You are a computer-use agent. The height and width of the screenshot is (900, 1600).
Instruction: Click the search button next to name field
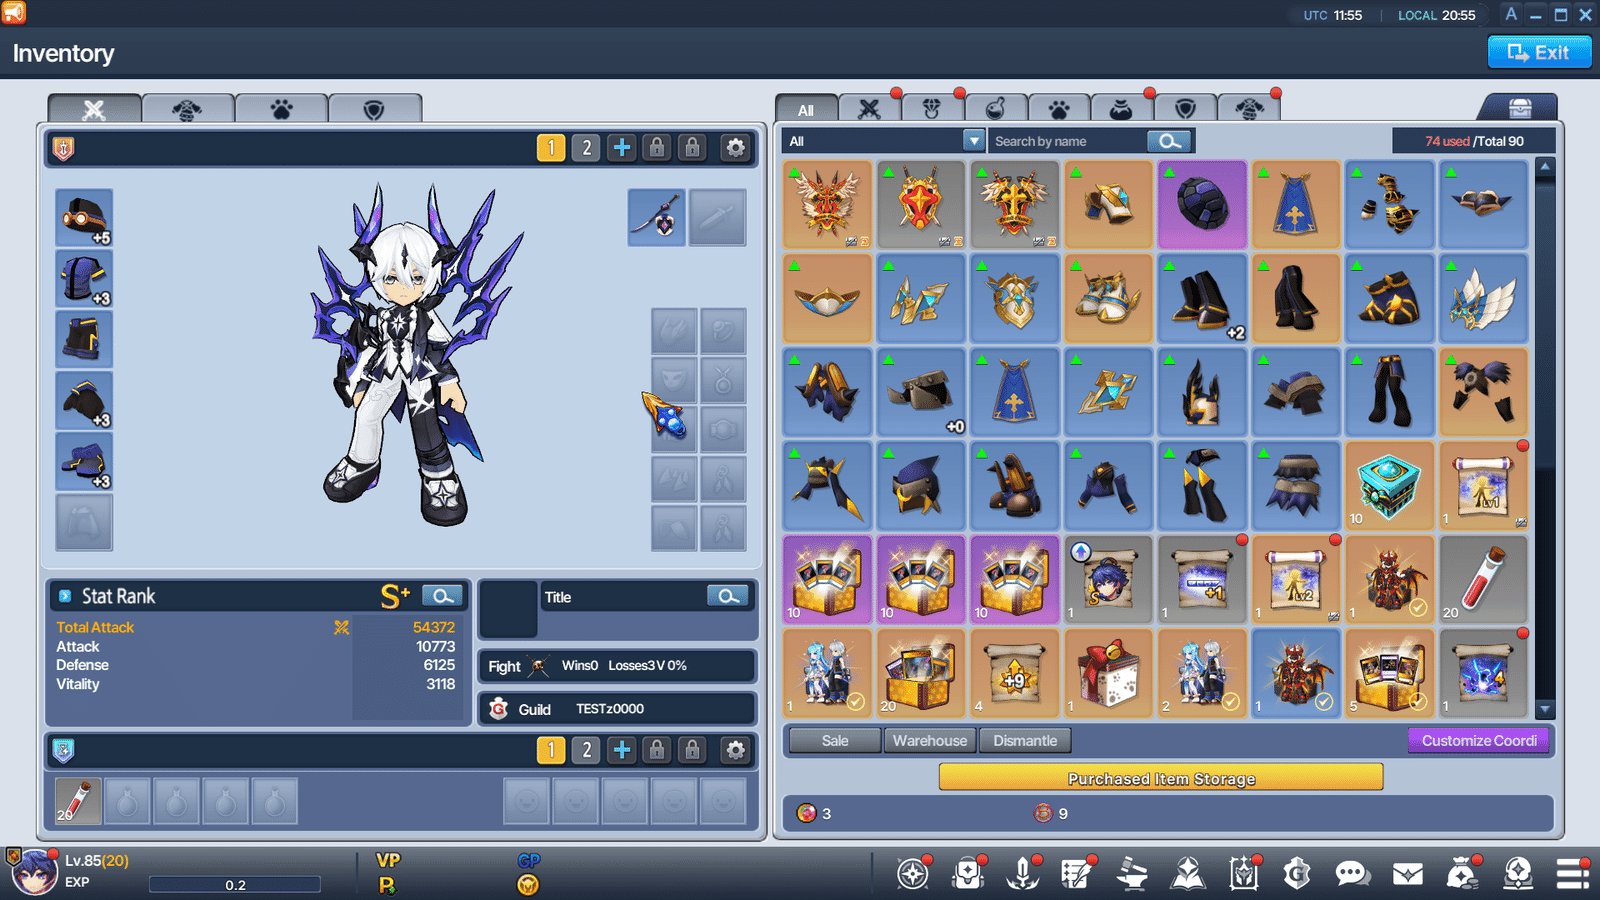[x=1170, y=141]
